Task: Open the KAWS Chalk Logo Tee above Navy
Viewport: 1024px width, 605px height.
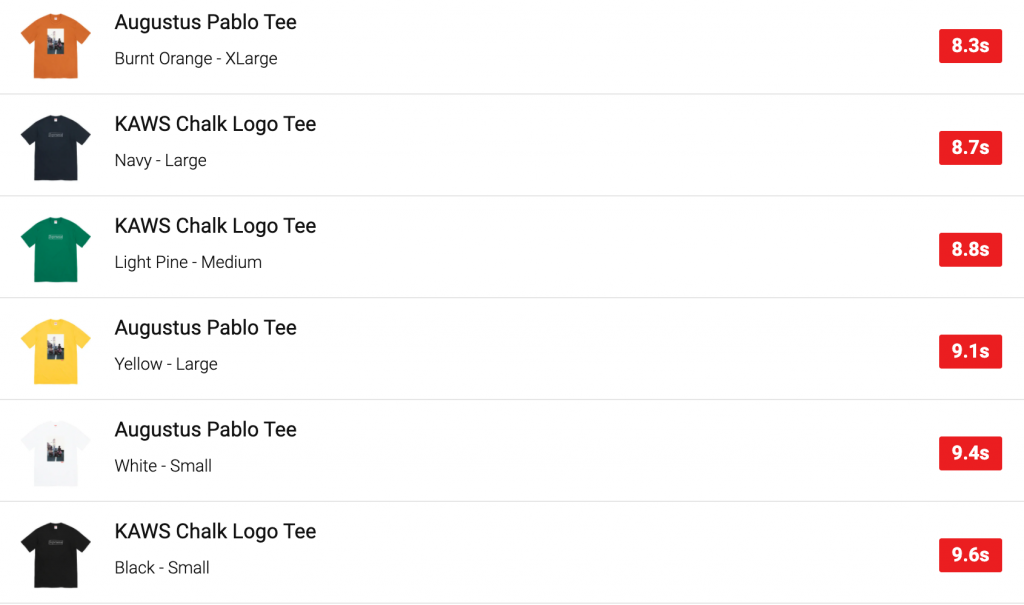Action: 215,124
